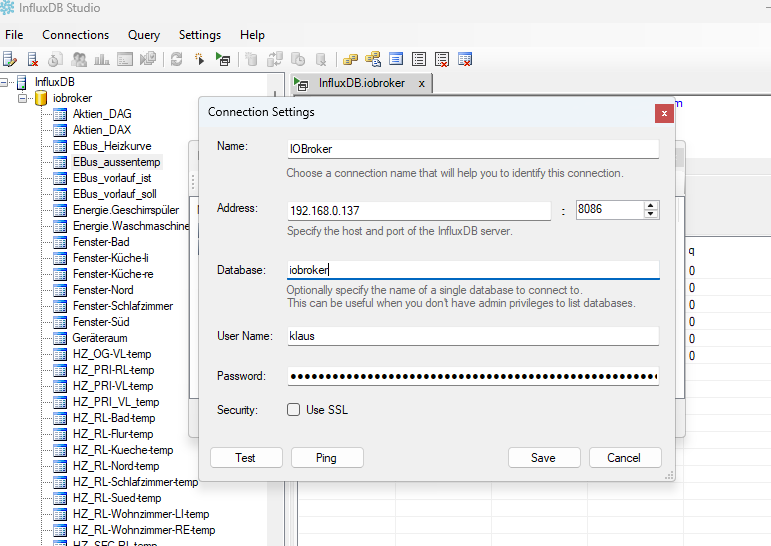Click the edit connection server-with-pencil toolbar icon

point(9,60)
